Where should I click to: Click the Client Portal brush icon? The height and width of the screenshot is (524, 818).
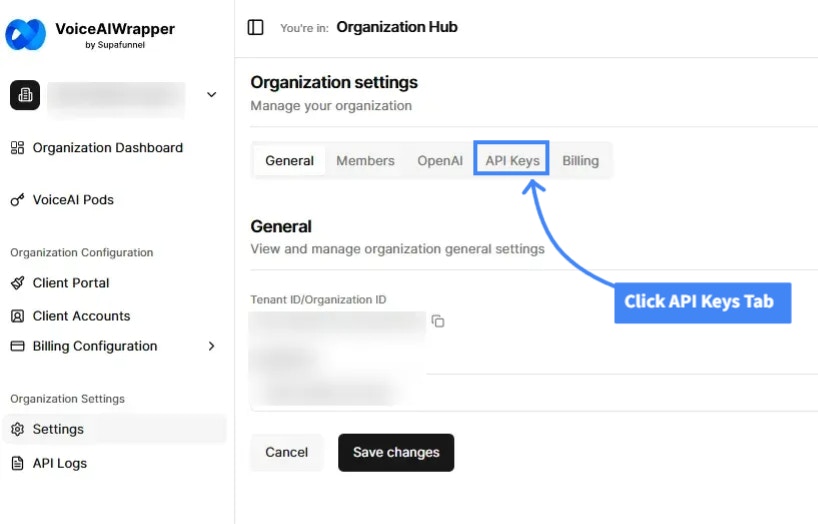pyautogui.click(x=17, y=283)
